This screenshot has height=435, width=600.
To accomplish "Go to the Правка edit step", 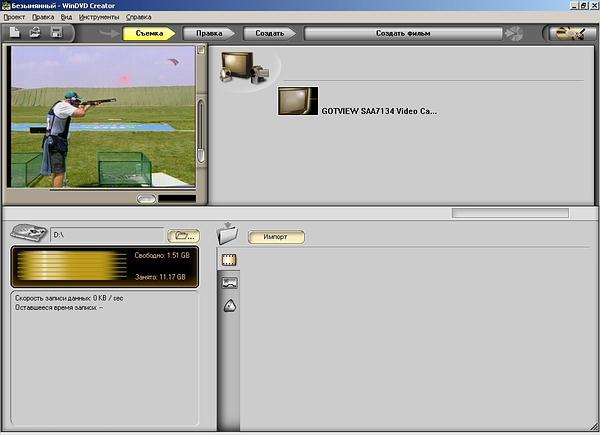I will [x=211, y=33].
